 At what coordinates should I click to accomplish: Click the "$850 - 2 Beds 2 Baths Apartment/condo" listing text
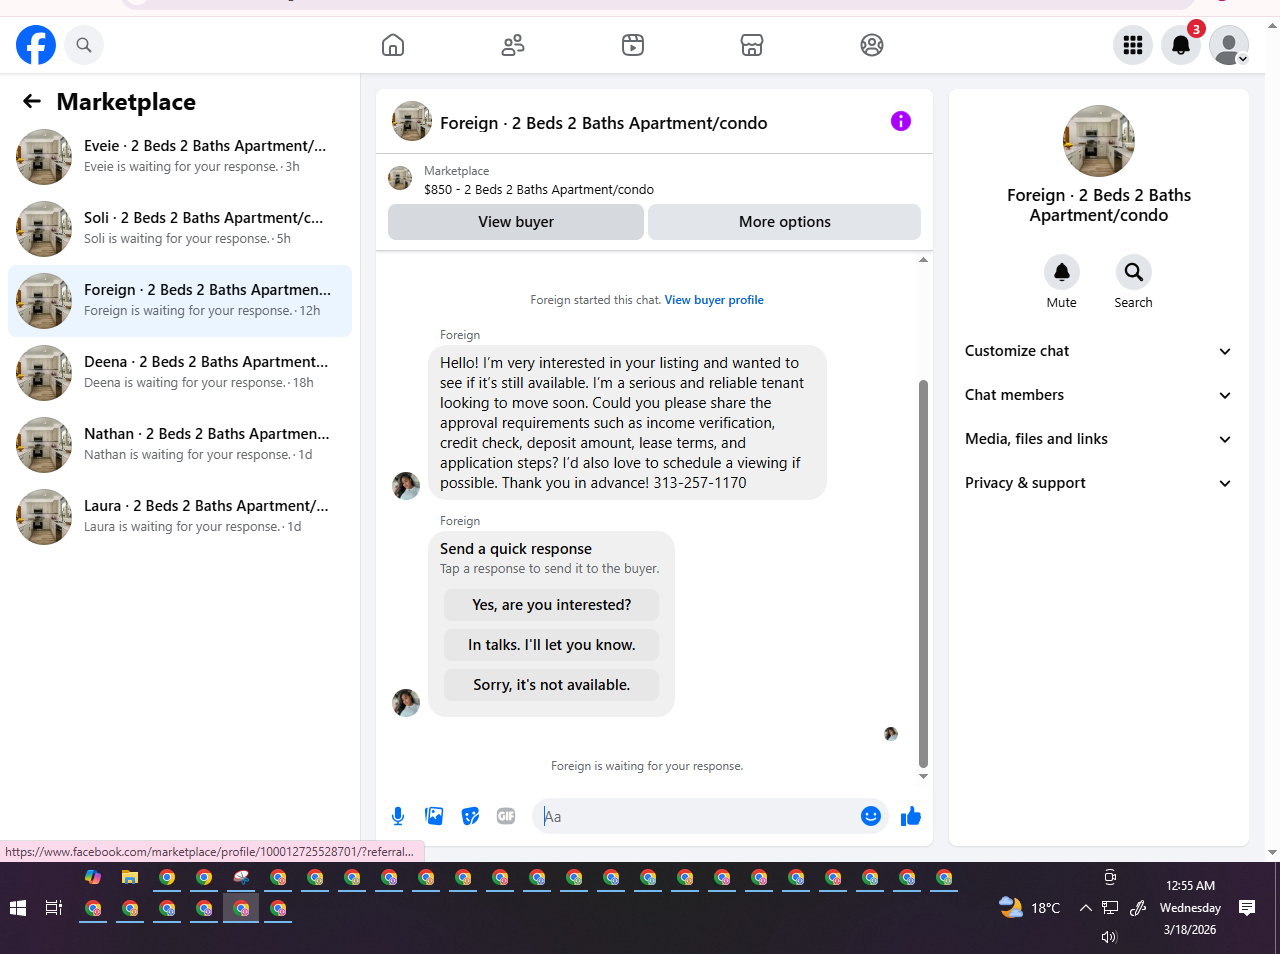click(x=539, y=189)
